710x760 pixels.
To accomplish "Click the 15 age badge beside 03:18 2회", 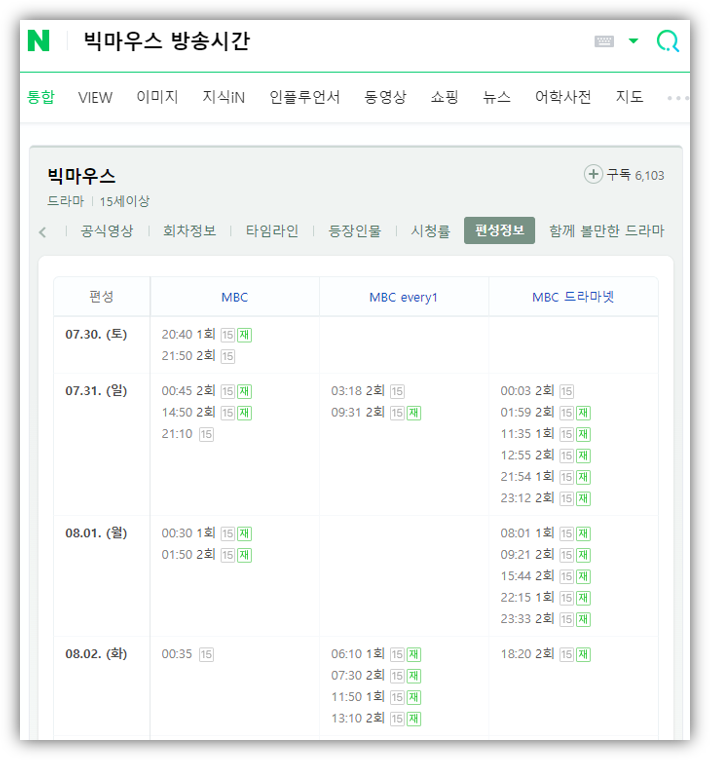I will click(x=397, y=391).
